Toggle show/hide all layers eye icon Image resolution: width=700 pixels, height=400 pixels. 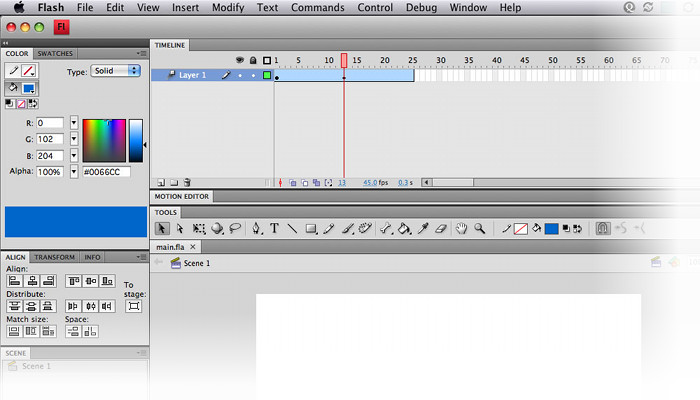240,60
